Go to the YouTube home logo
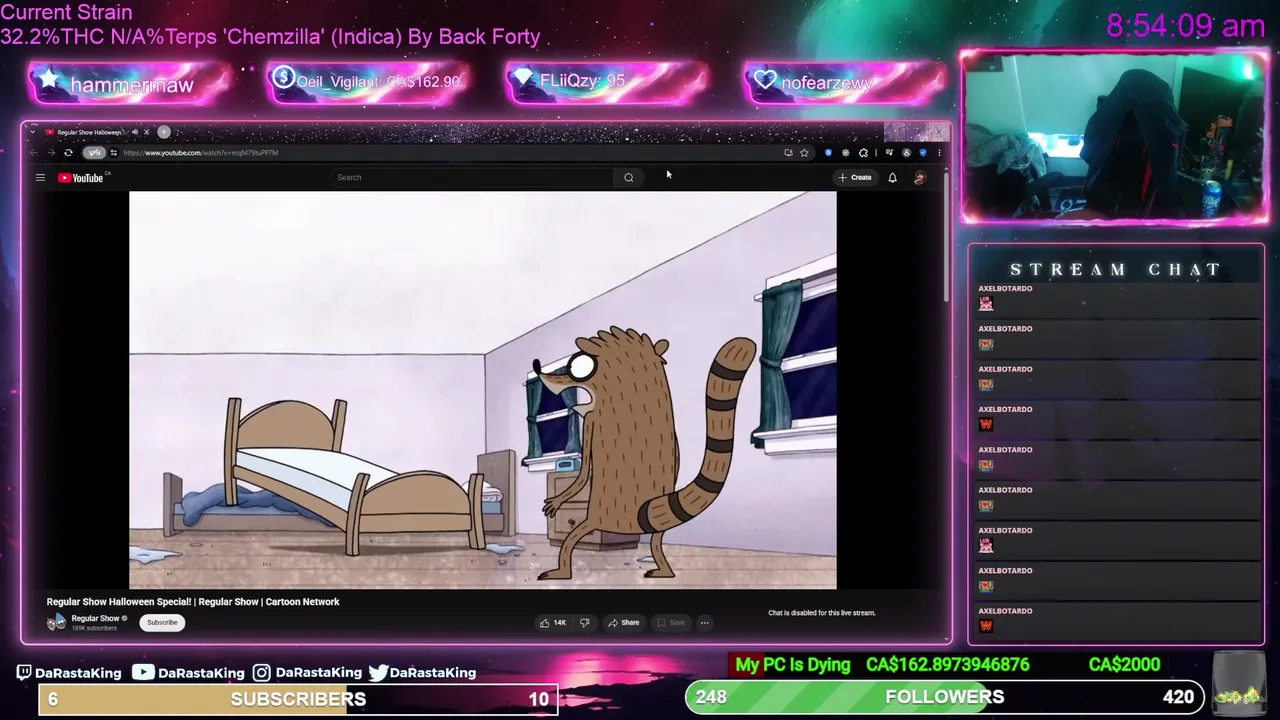This screenshot has height=720, width=1280. pos(83,178)
